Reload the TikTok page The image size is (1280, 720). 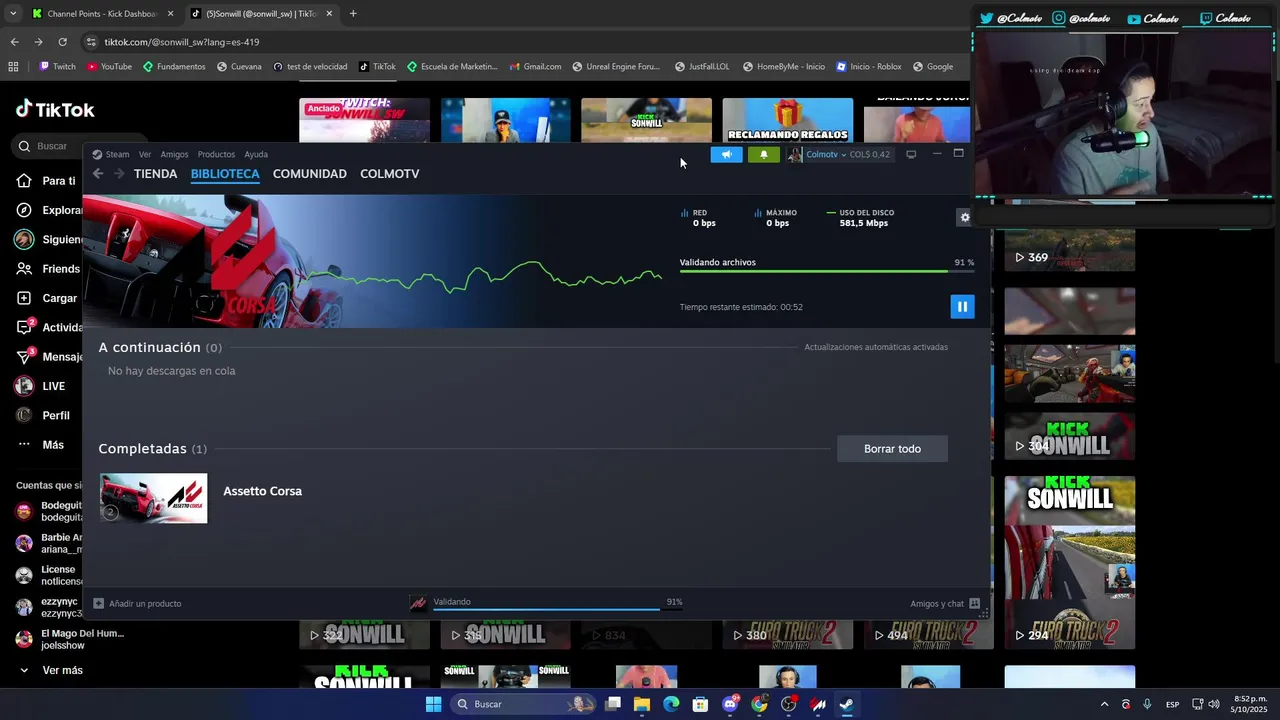[x=62, y=42]
